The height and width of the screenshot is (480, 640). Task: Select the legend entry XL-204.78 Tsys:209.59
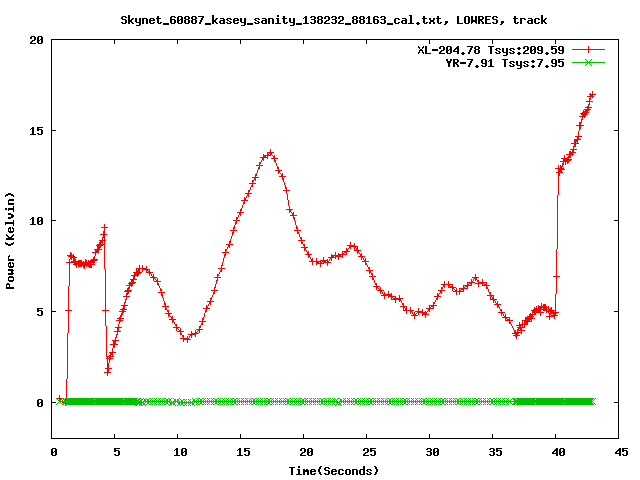(x=491, y=50)
